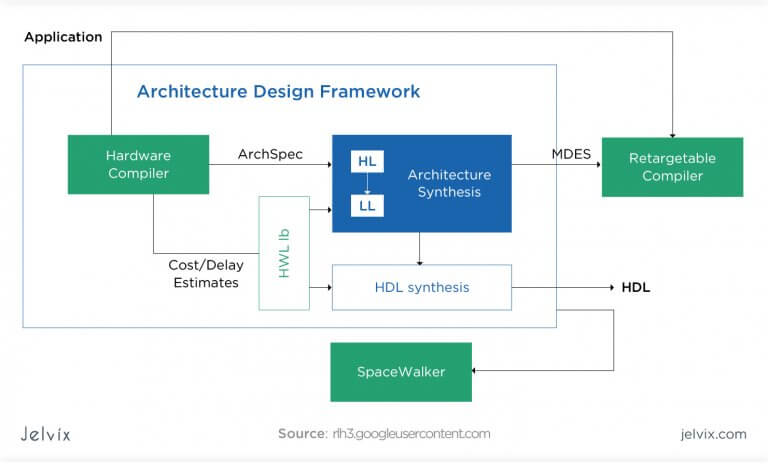Screen dimensions: 768x464
Task: Click the Jelvix logo
Action: (x=45, y=434)
